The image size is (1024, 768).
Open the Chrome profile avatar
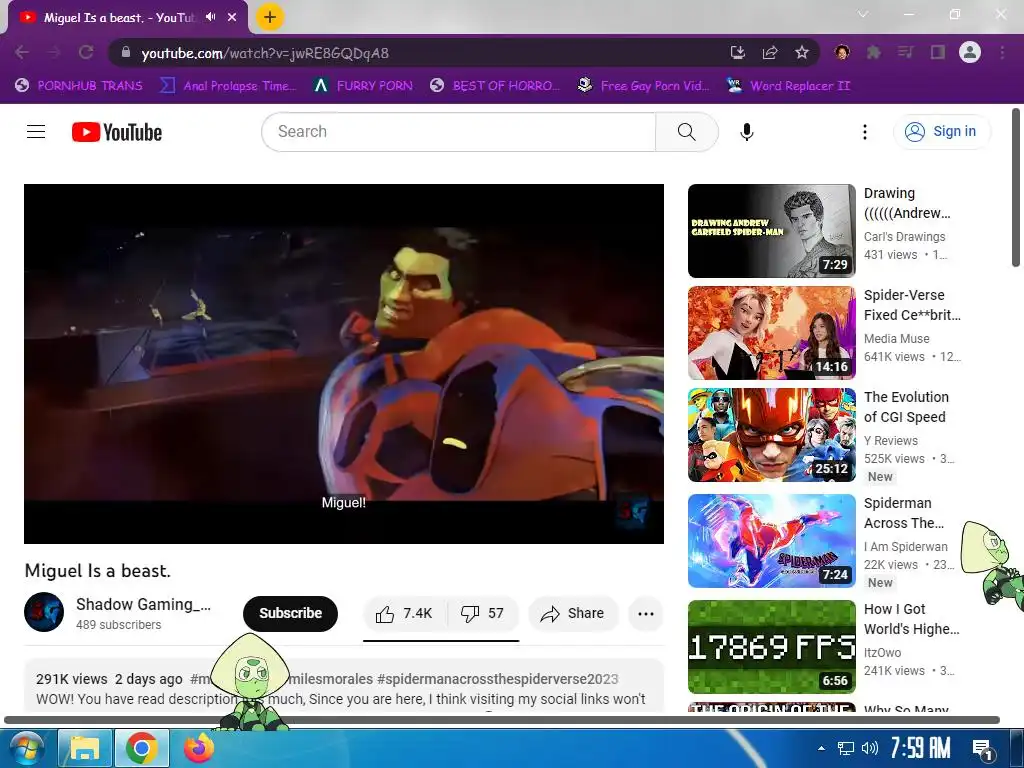[x=970, y=52]
